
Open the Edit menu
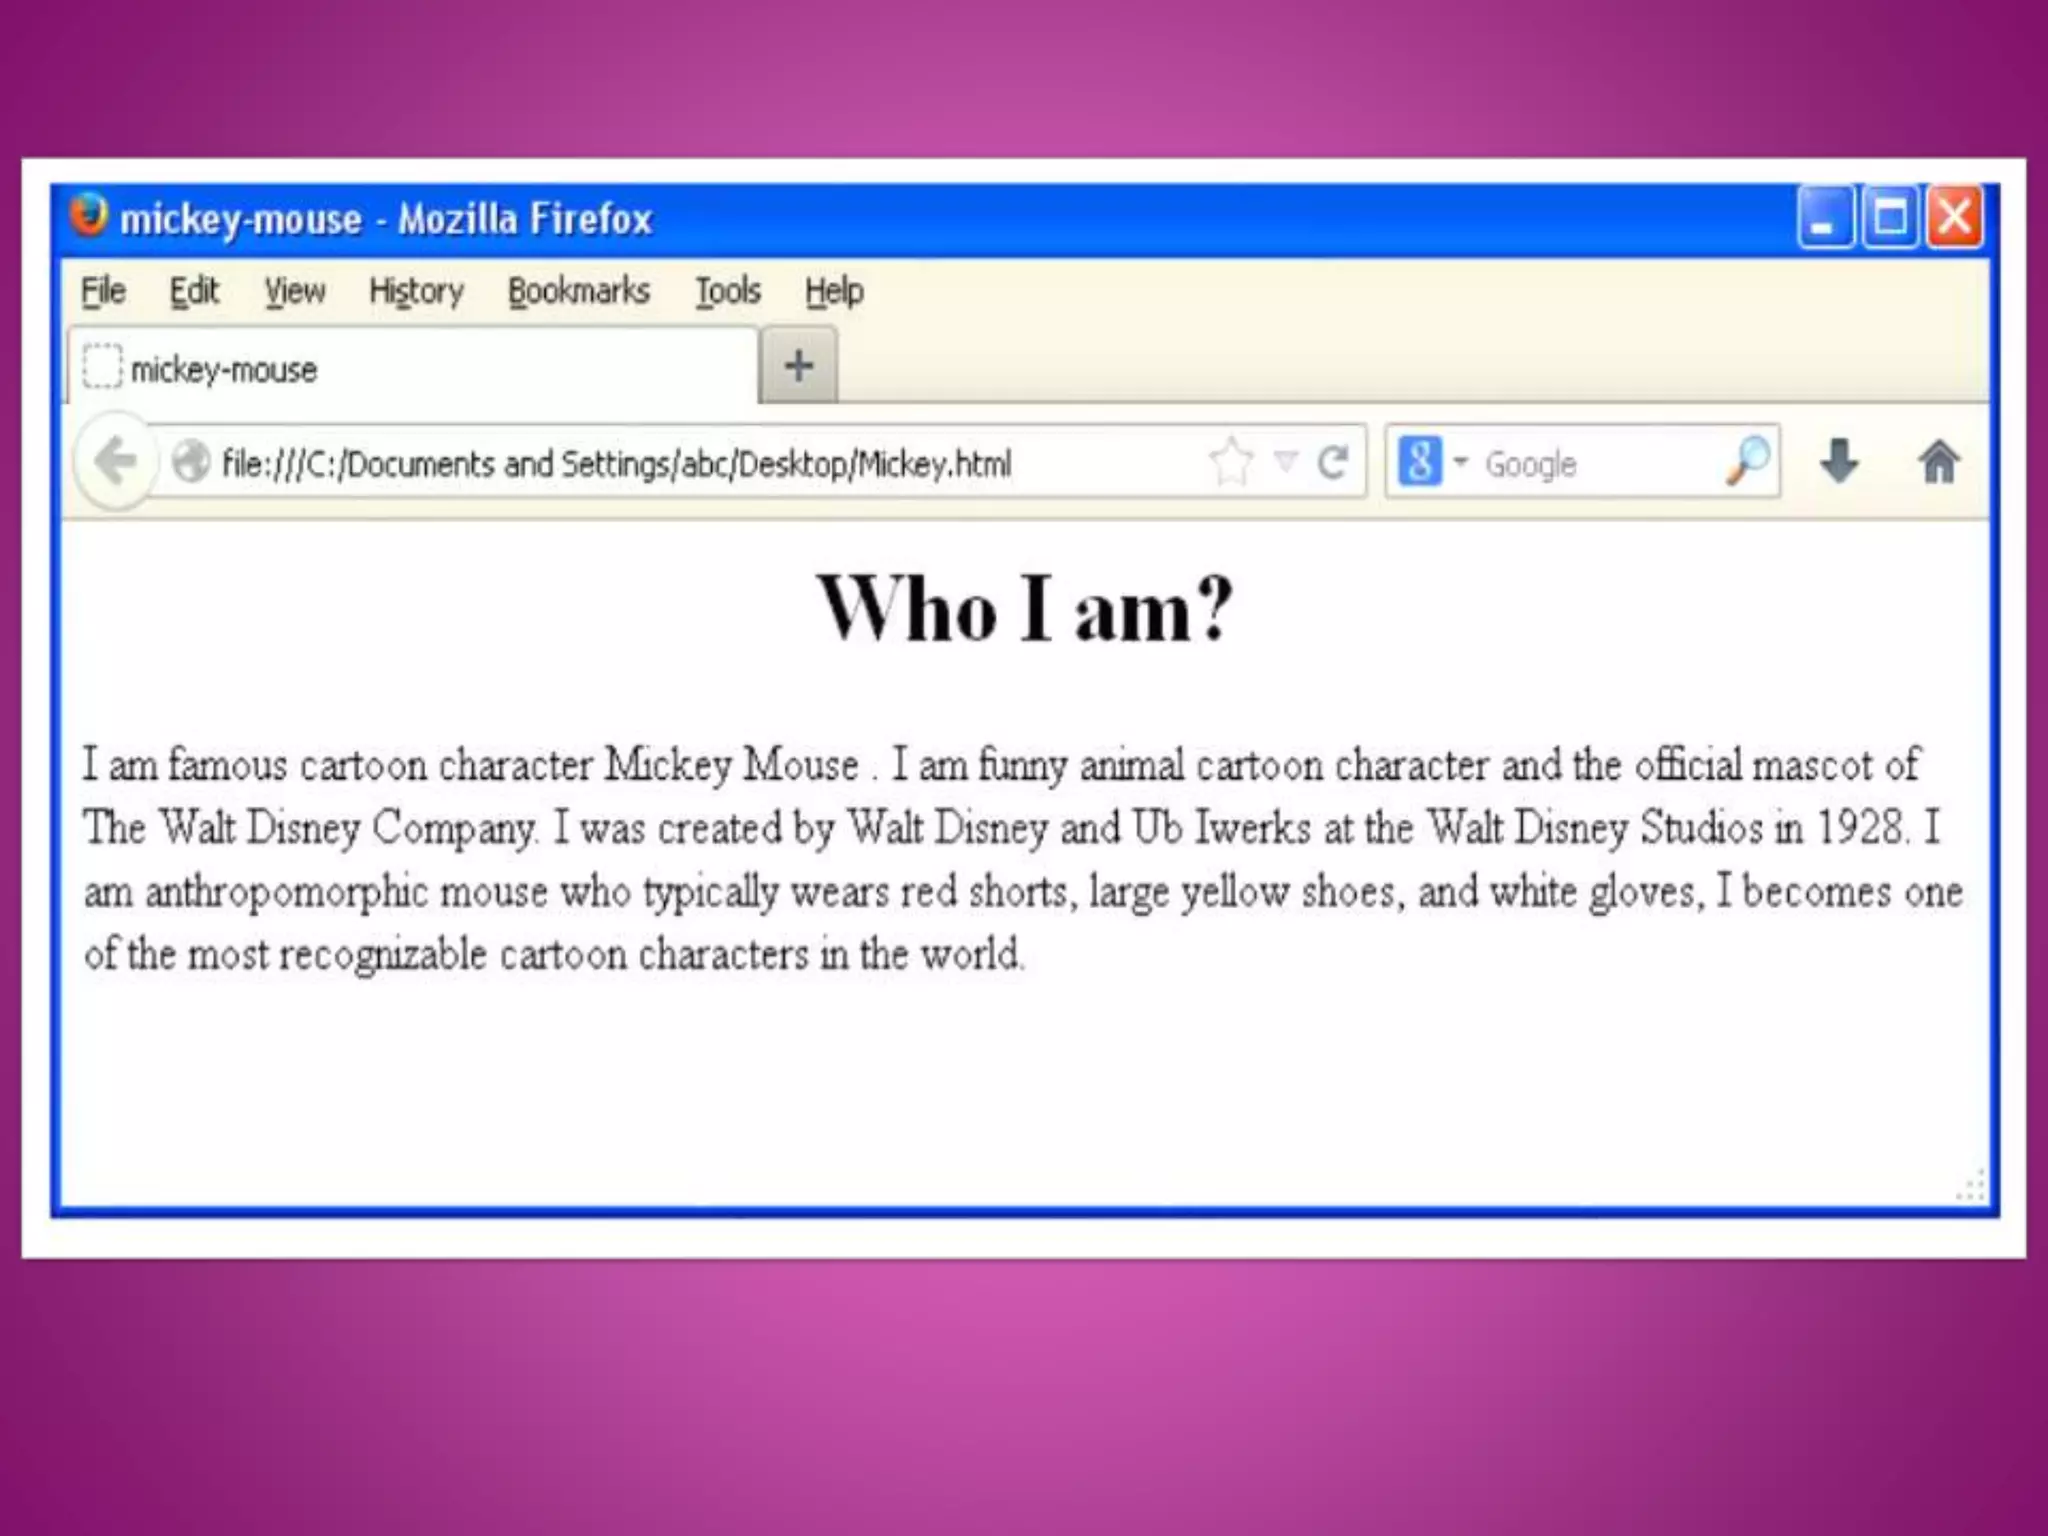pos(193,291)
